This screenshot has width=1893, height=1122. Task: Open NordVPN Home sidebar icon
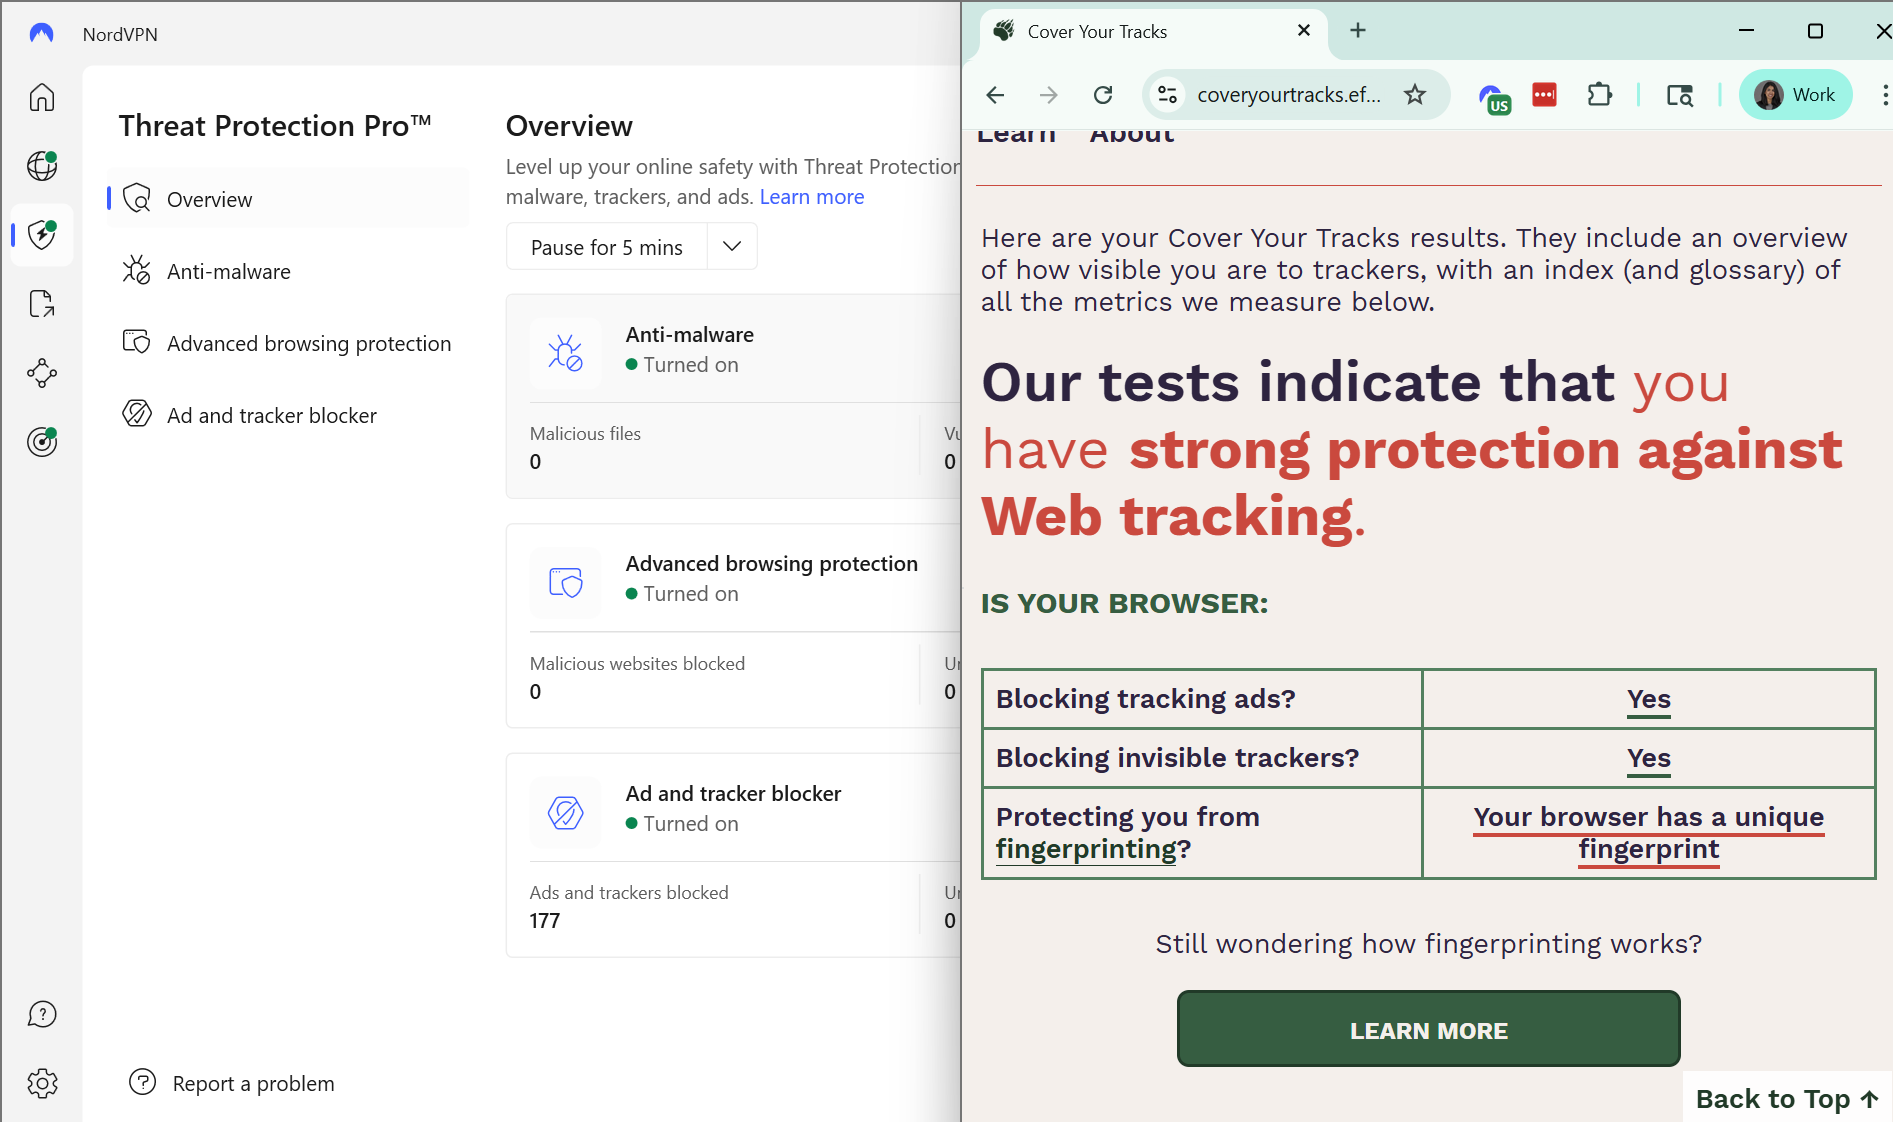click(42, 97)
